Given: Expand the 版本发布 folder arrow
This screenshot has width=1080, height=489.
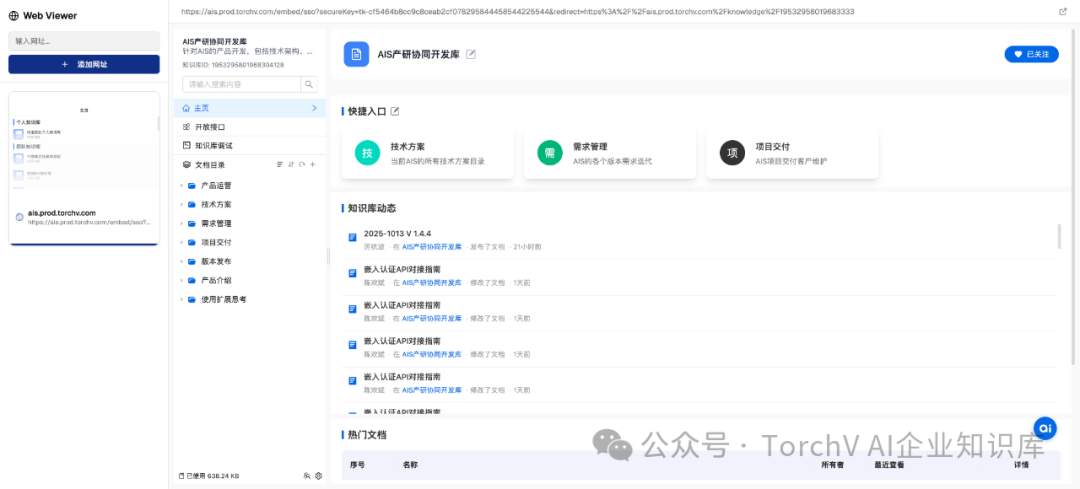Looking at the screenshot, I should click(x=181, y=262).
